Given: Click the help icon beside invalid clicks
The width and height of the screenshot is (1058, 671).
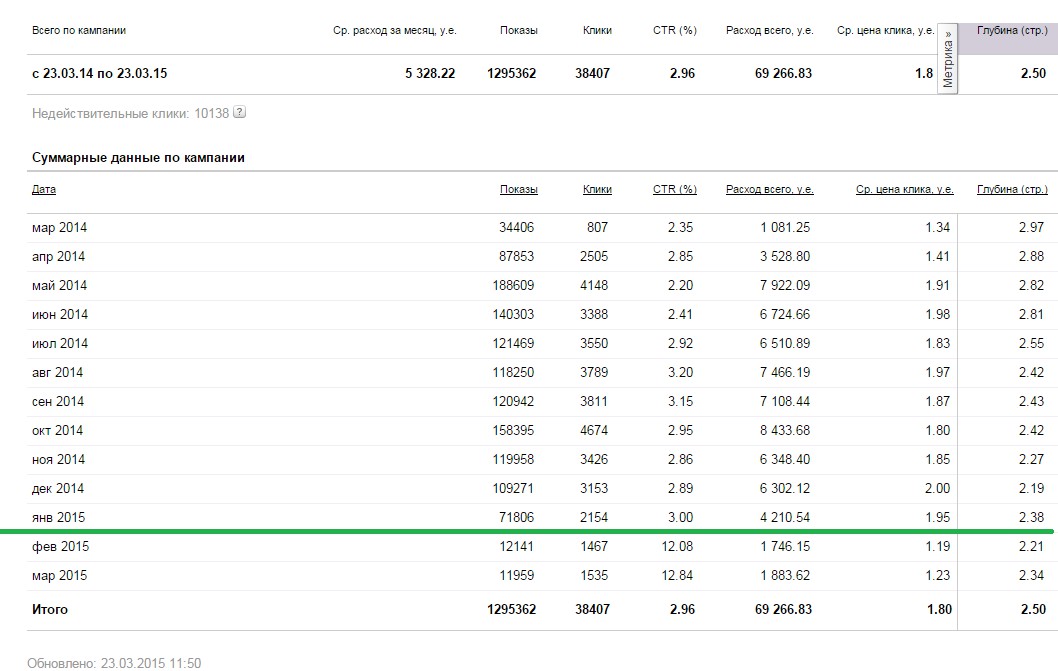Looking at the screenshot, I should 239,113.
